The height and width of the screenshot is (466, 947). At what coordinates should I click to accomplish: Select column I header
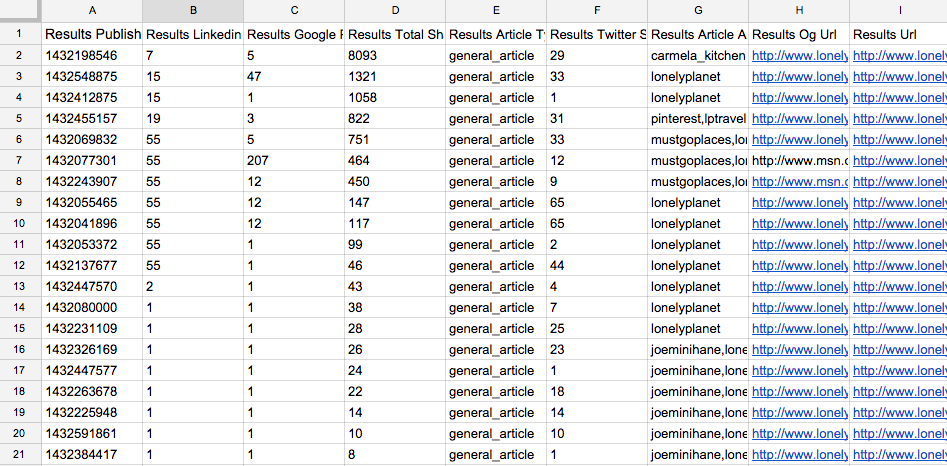pyautogui.click(x=900, y=10)
